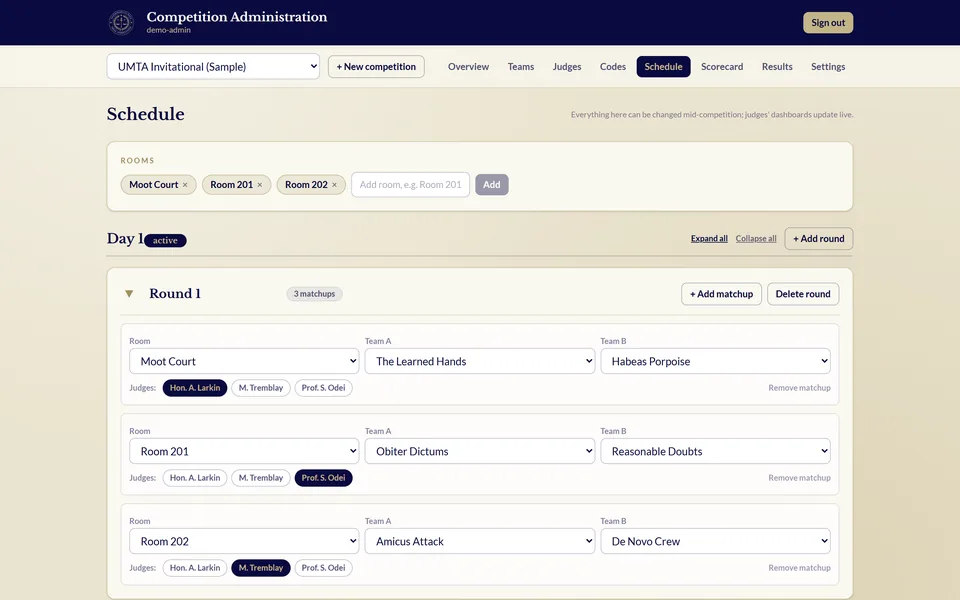Open the Room 202 room dropdown
960x600 pixels.
(244, 541)
